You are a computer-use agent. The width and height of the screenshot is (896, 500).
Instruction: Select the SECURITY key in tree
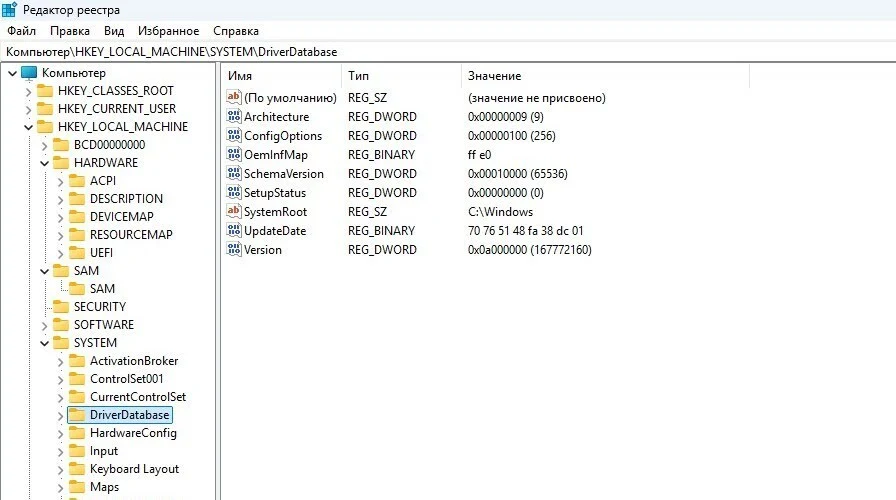[x=99, y=307]
